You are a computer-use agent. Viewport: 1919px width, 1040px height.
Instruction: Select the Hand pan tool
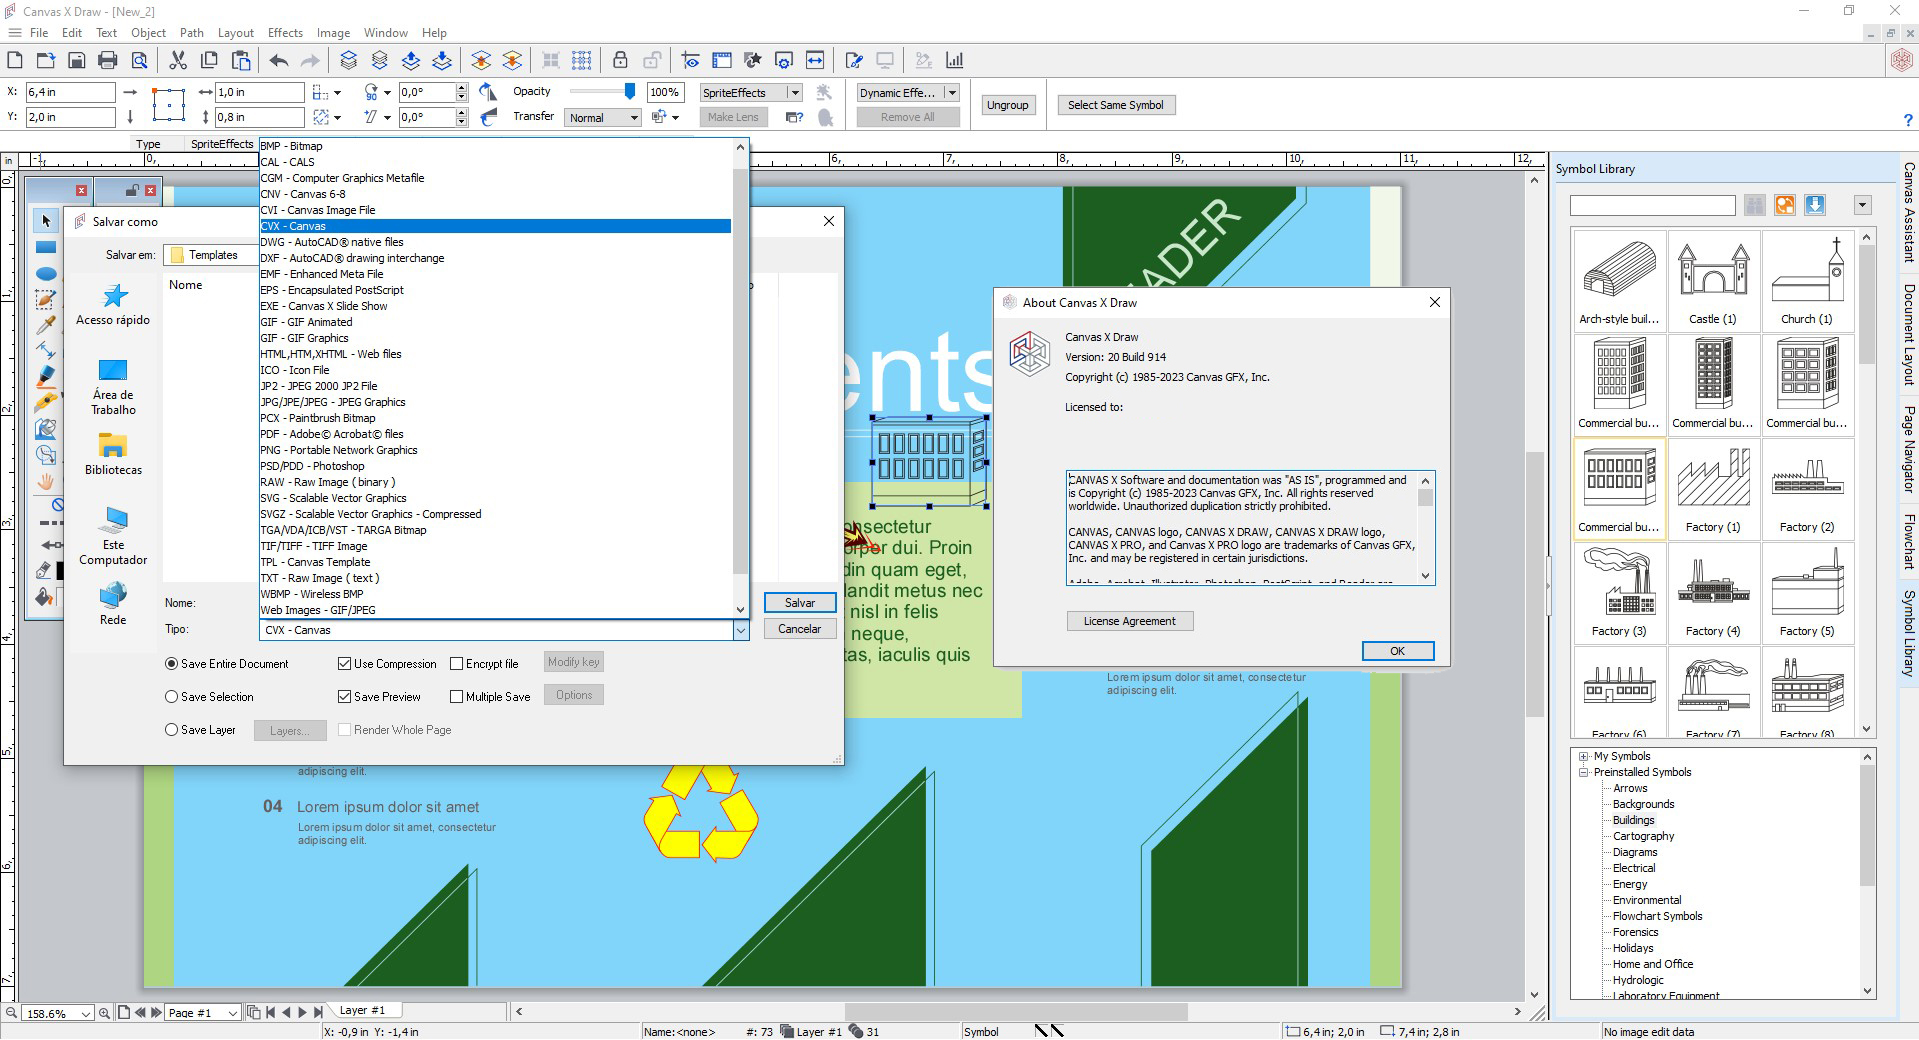point(44,481)
